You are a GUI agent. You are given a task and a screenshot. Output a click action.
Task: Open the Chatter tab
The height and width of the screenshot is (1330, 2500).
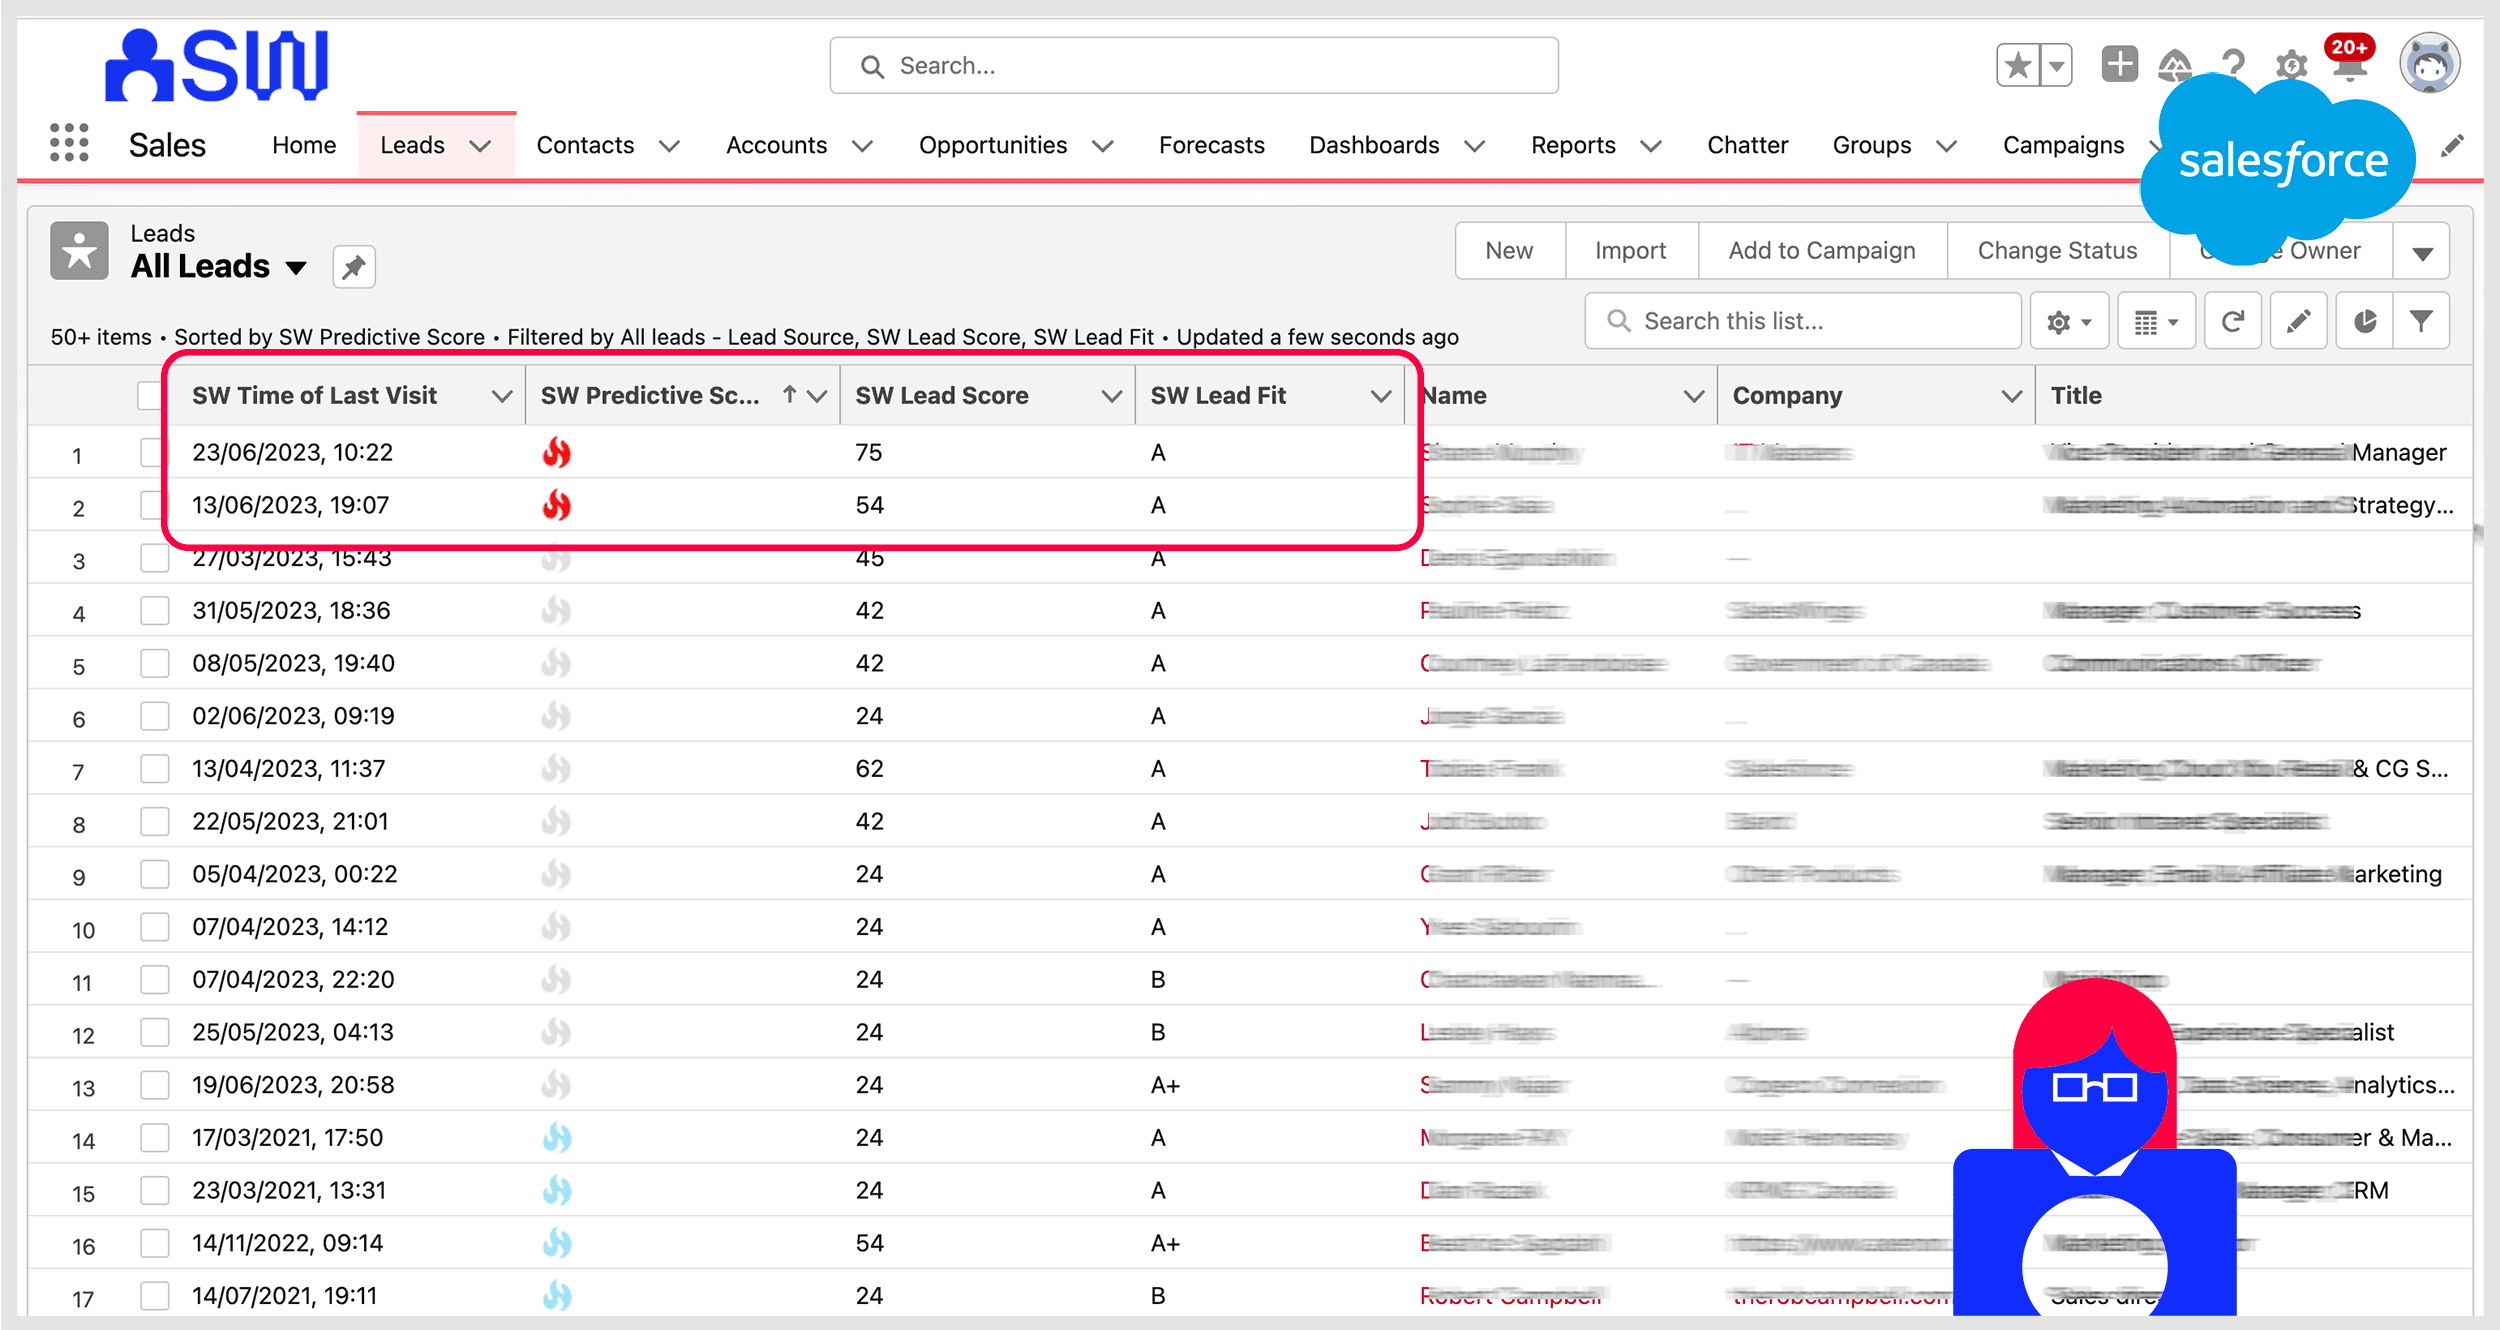coord(1746,145)
